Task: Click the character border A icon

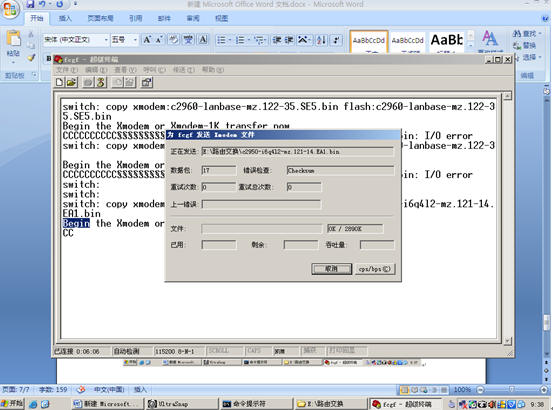Action: (x=203, y=40)
